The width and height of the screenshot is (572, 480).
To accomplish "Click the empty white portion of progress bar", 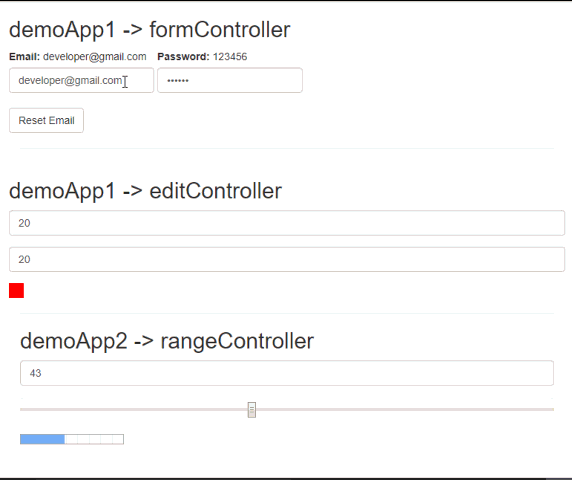I will point(94,439).
